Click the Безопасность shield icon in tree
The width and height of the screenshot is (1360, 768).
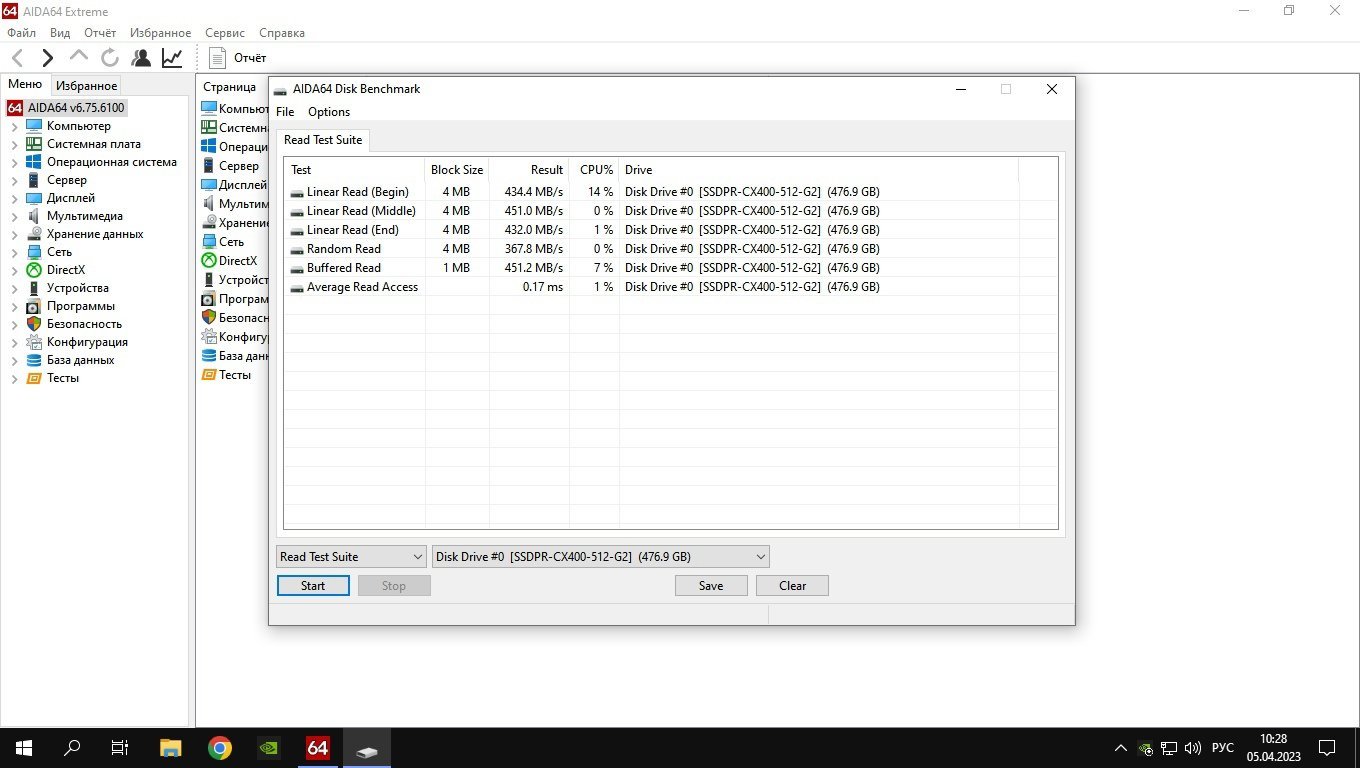pyautogui.click(x=34, y=324)
